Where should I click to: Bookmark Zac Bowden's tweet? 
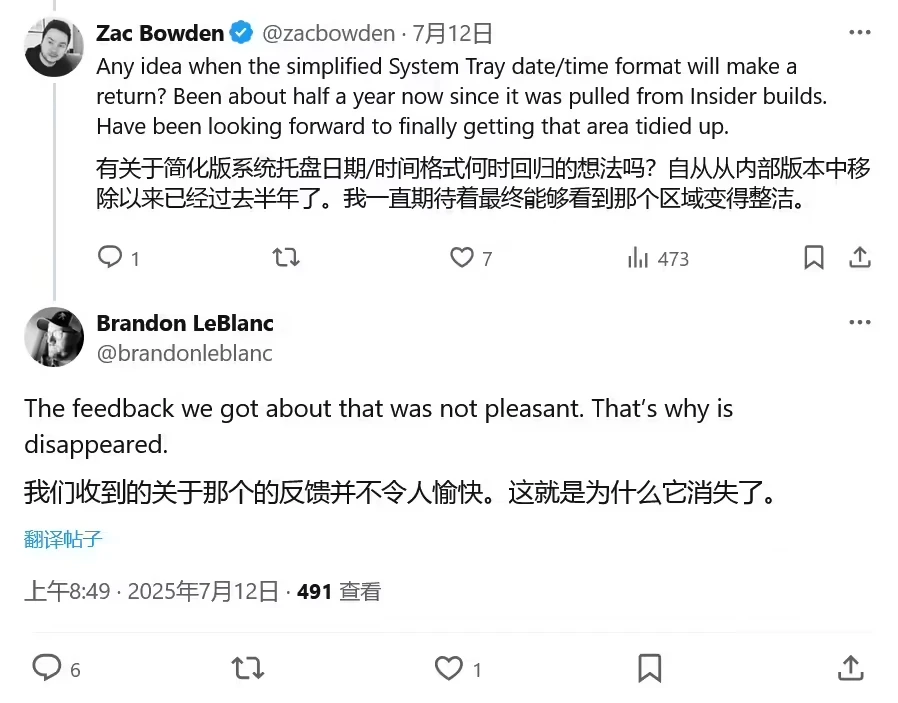(813, 258)
